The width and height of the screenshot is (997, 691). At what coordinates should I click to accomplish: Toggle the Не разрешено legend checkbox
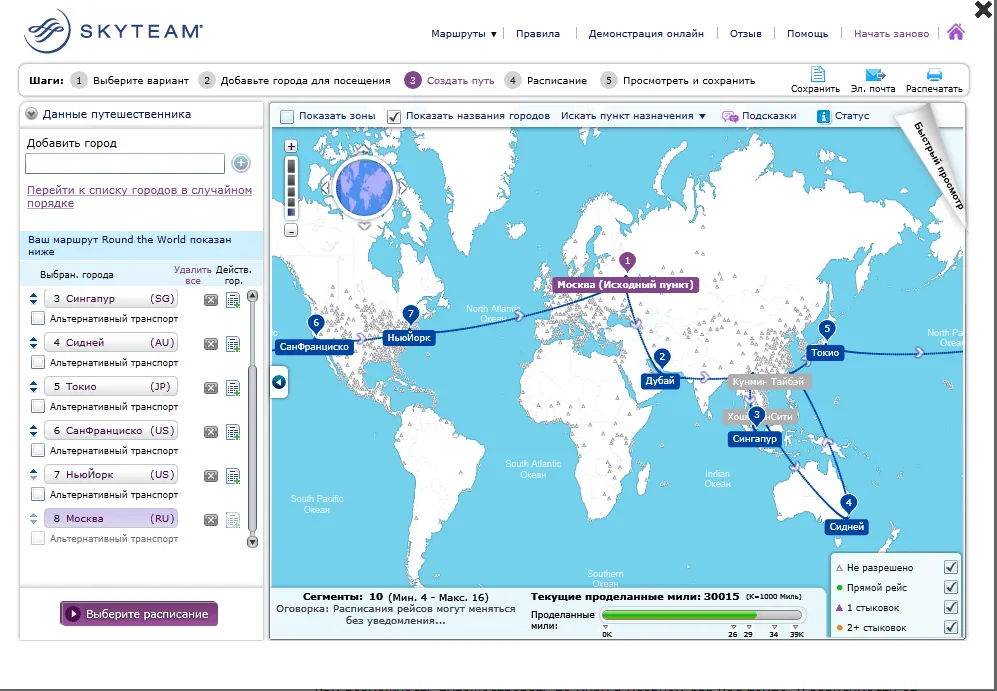click(x=951, y=567)
